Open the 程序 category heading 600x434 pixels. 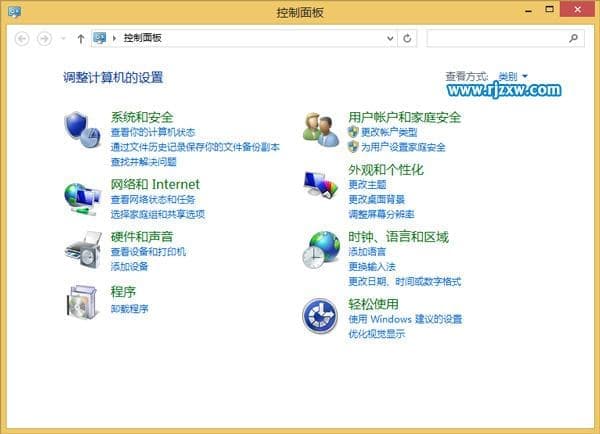point(123,292)
